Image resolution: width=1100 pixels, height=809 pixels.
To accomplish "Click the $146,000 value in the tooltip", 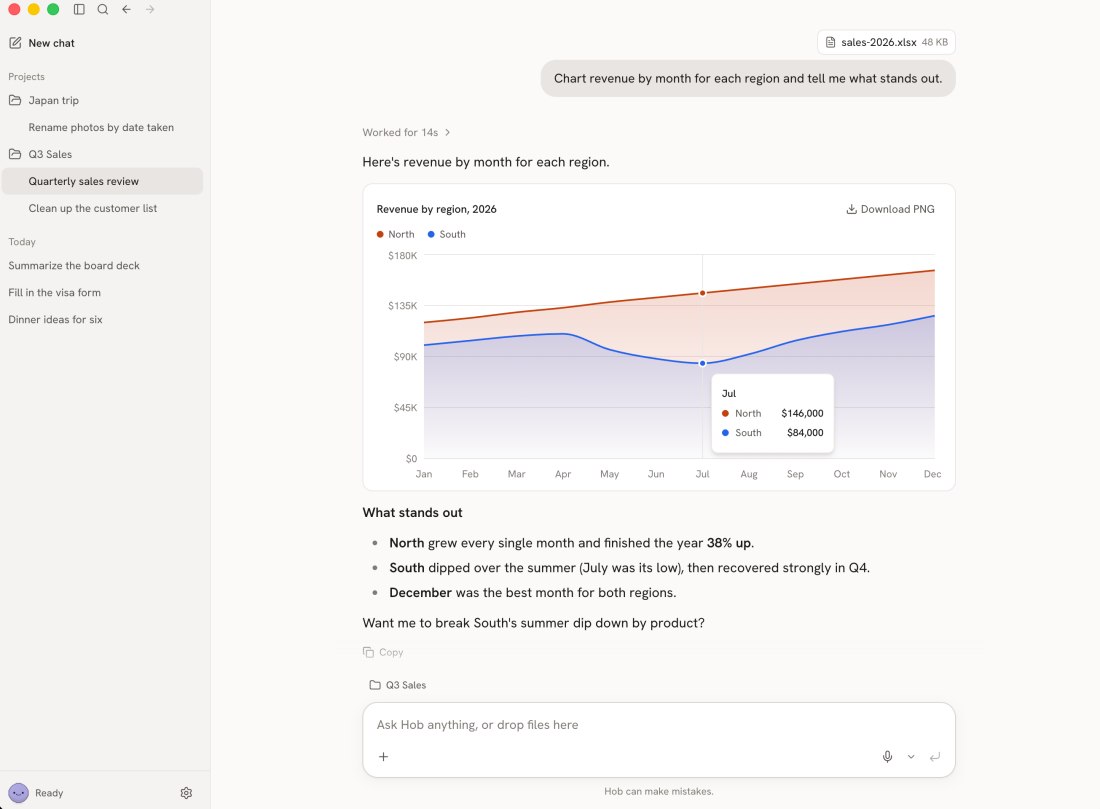I will pos(803,413).
